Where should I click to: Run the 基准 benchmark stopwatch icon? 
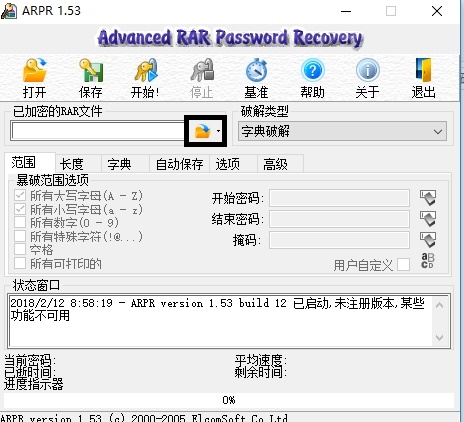tap(256, 71)
